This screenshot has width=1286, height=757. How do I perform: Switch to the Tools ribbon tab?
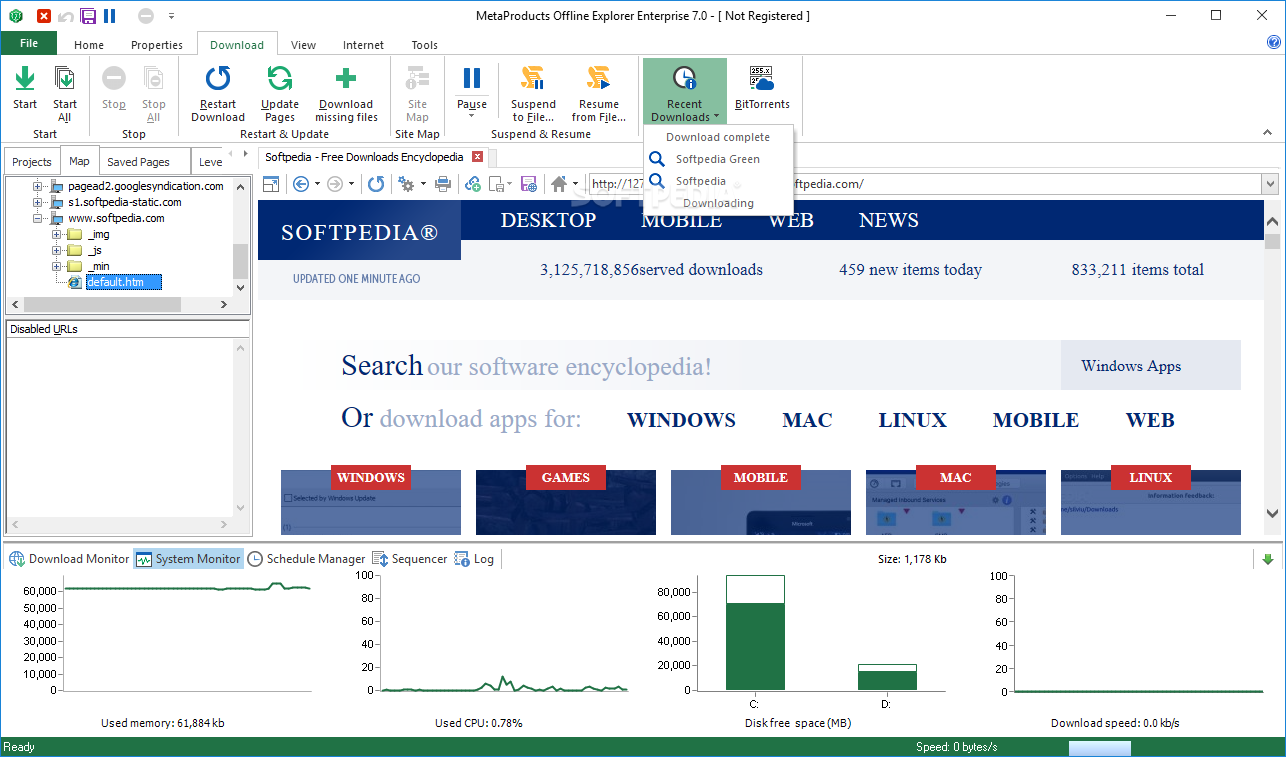click(425, 45)
